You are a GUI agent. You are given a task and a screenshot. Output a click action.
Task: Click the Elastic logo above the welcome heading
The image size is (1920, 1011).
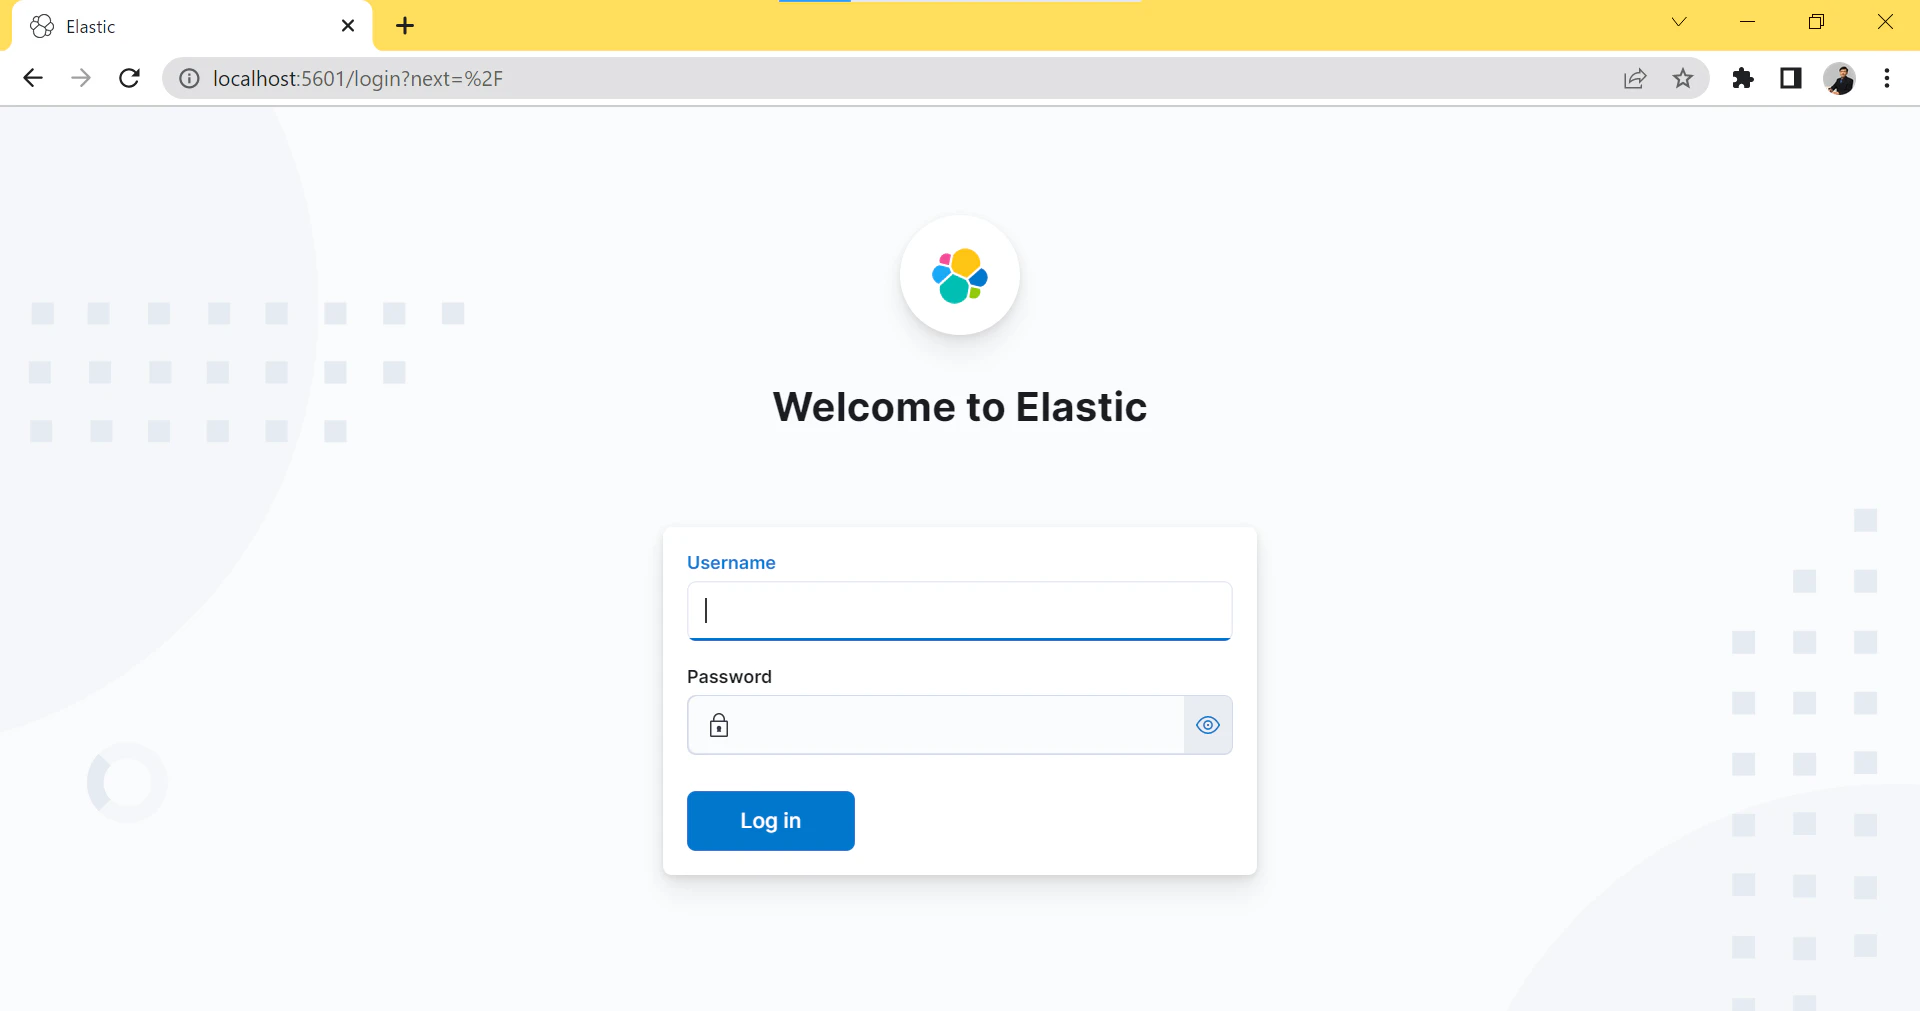click(x=960, y=275)
